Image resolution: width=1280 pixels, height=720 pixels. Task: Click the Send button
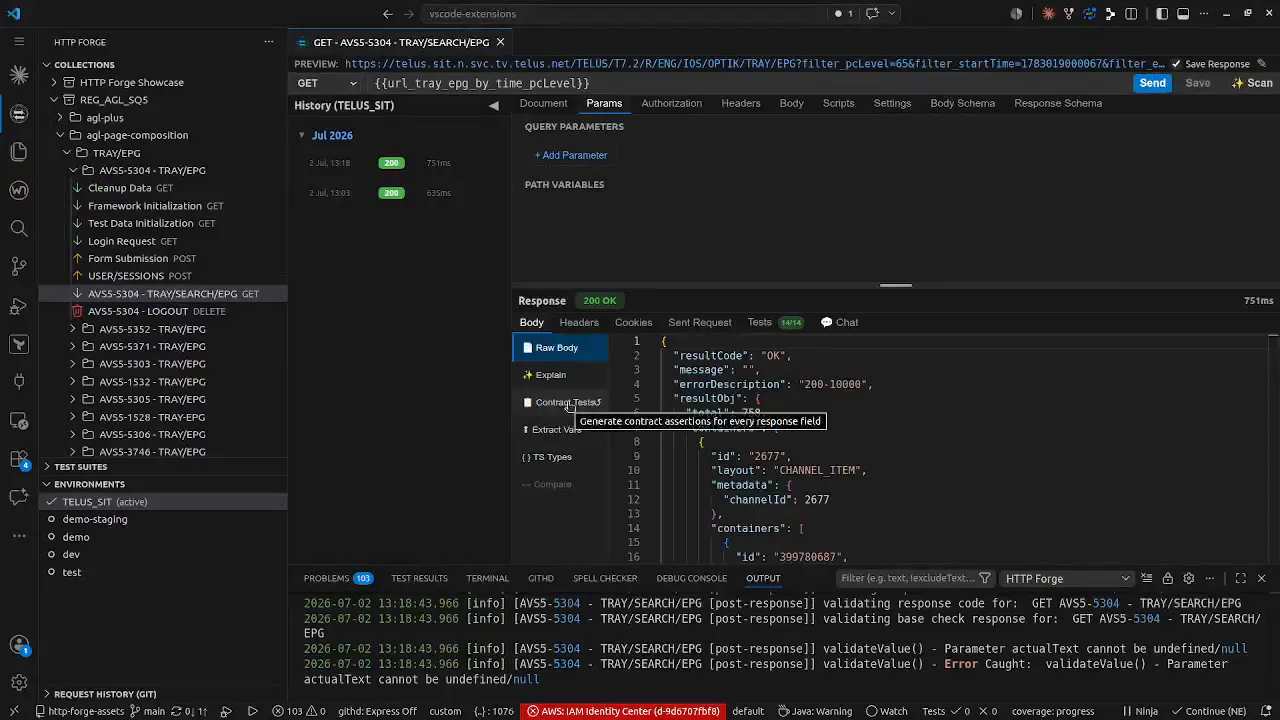click(x=1152, y=83)
